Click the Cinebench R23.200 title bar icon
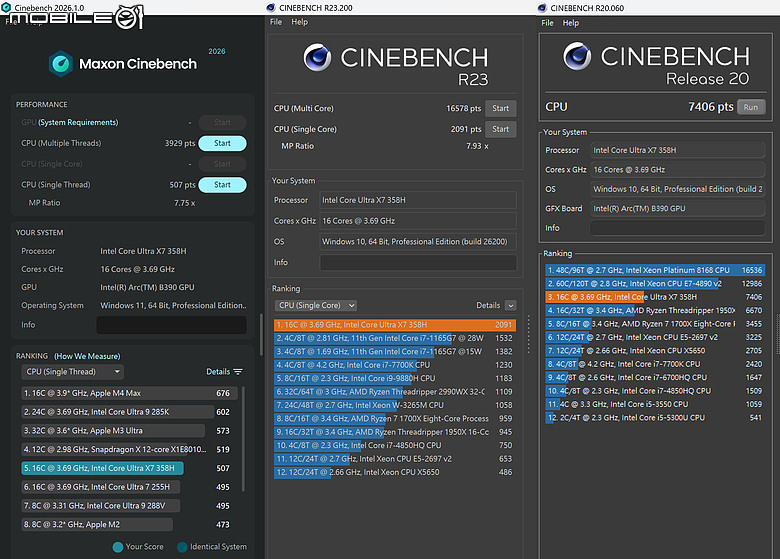The image size is (780, 559). tap(271, 7)
